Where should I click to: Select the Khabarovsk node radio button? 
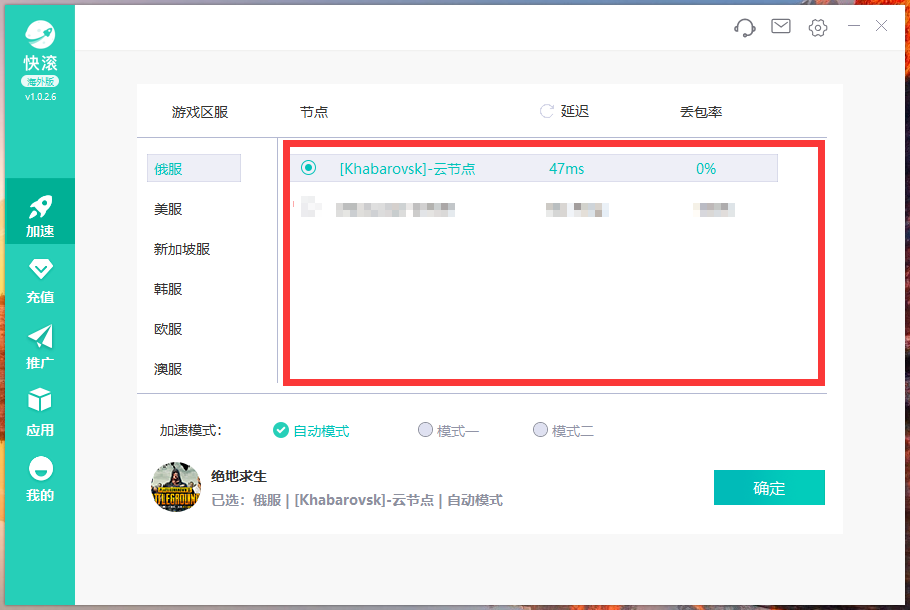click(308, 168)
